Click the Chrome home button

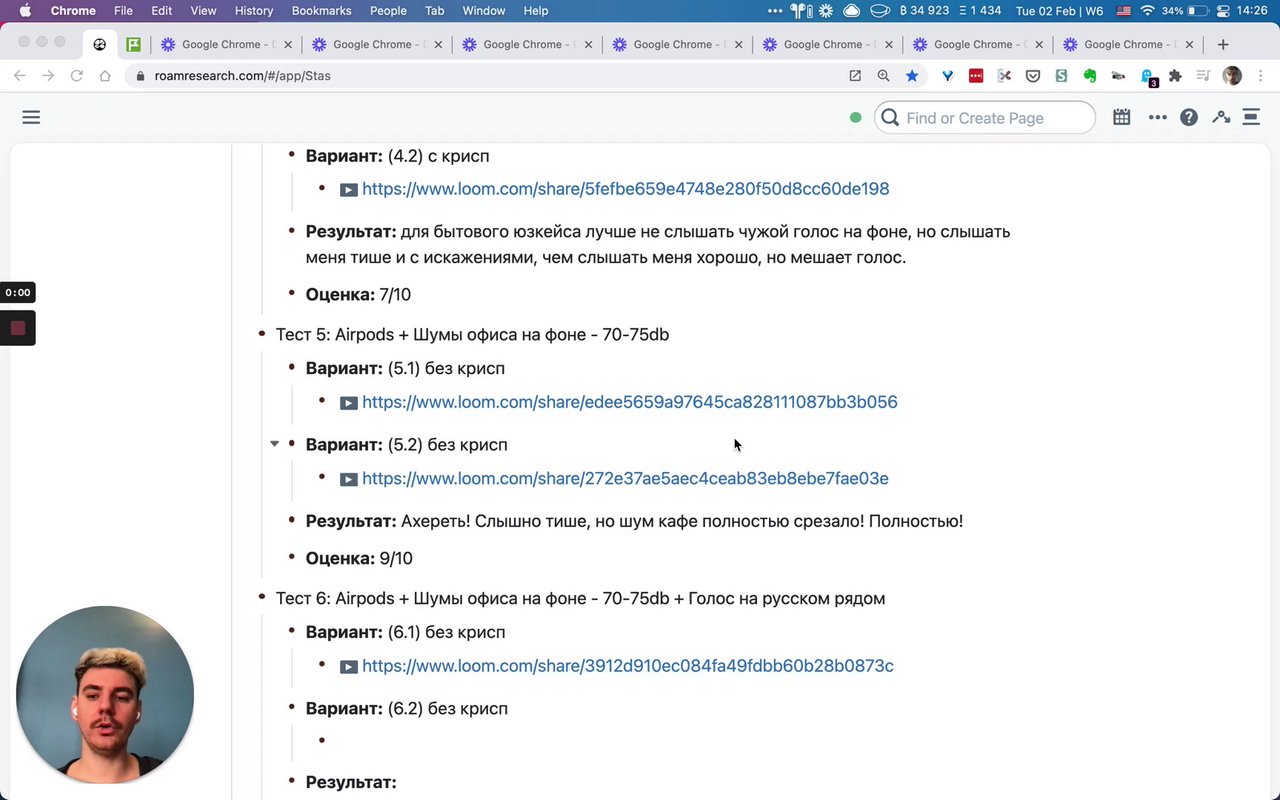tap(104, 75)
